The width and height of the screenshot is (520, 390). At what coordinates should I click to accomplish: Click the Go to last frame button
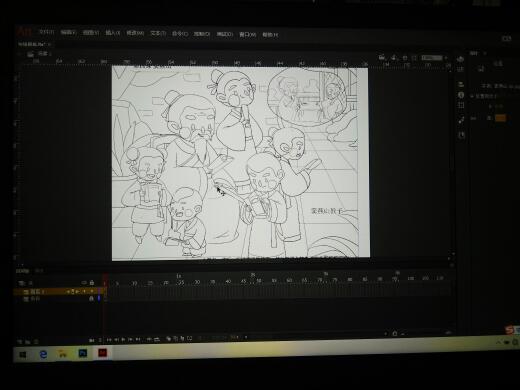tap(137, 339)
